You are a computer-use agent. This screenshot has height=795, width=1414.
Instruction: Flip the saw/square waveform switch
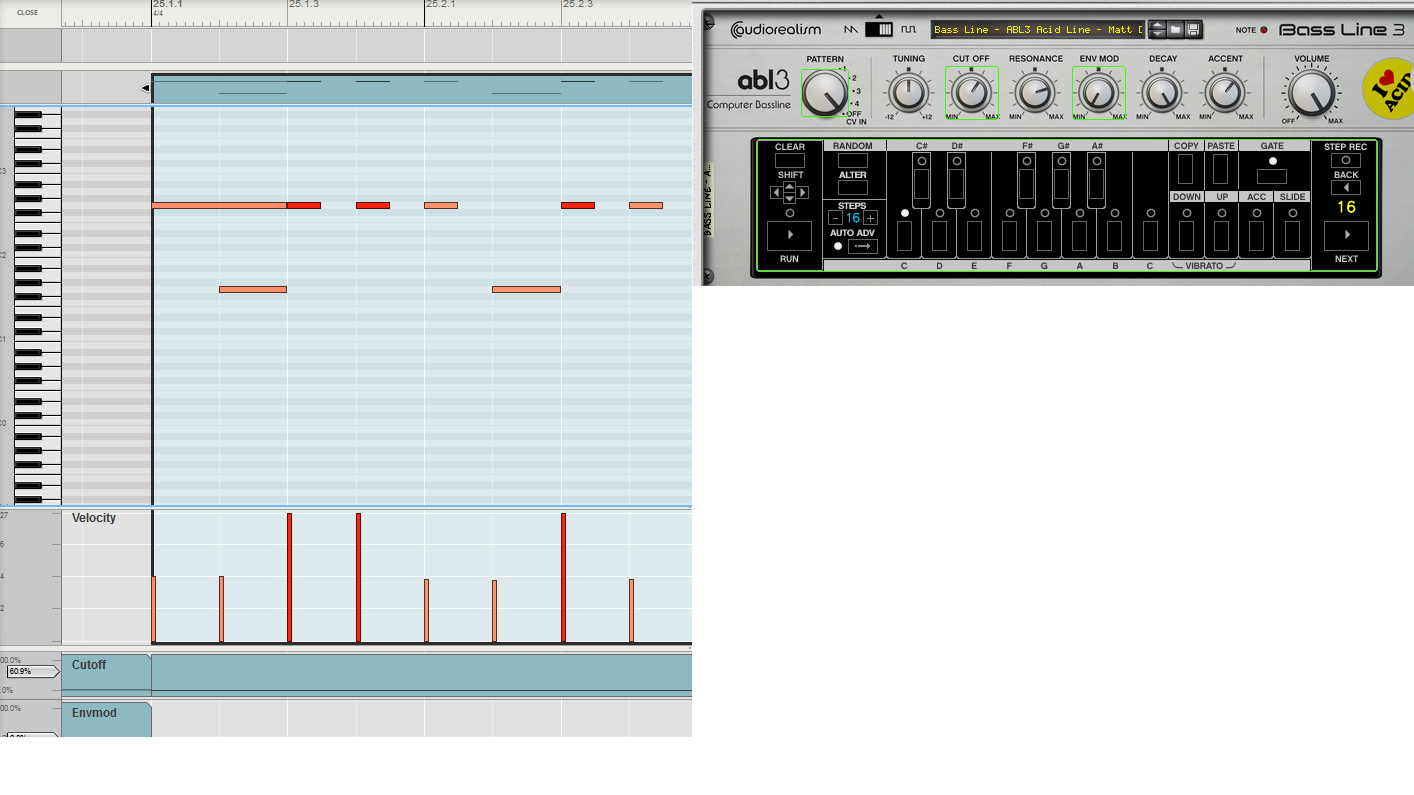879,30
